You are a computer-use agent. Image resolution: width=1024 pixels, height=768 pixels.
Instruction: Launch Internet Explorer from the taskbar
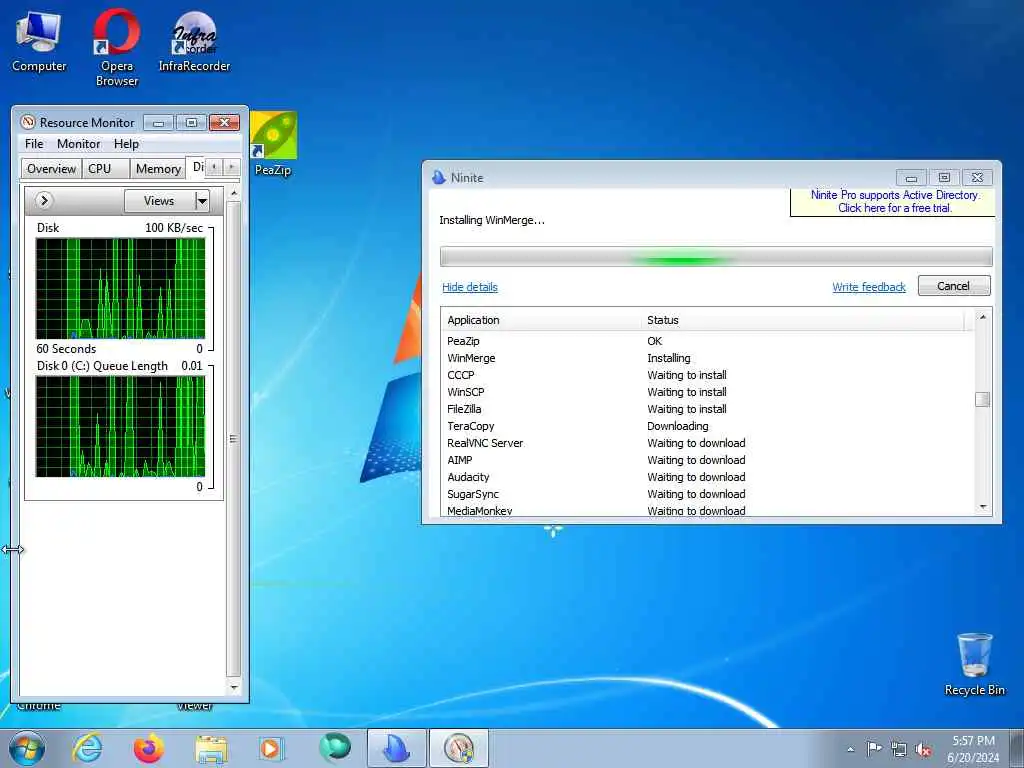[88, 748]
